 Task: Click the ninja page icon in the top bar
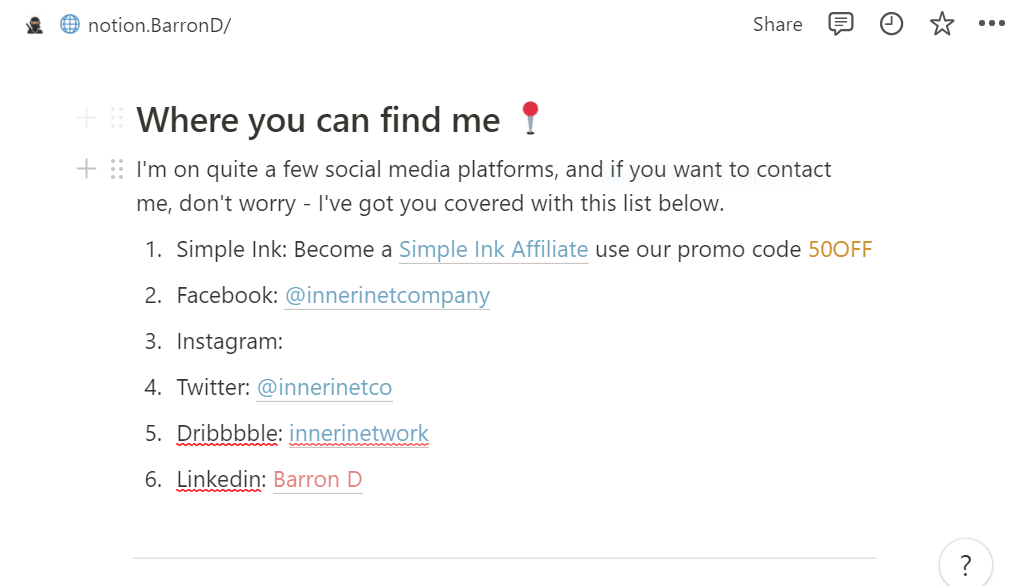click(34, 25)
